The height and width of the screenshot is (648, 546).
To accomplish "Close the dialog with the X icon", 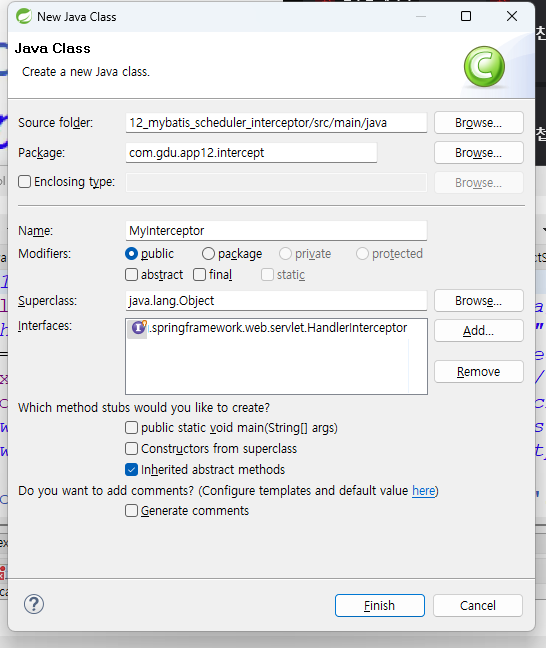I will click(x=512, y=16).
